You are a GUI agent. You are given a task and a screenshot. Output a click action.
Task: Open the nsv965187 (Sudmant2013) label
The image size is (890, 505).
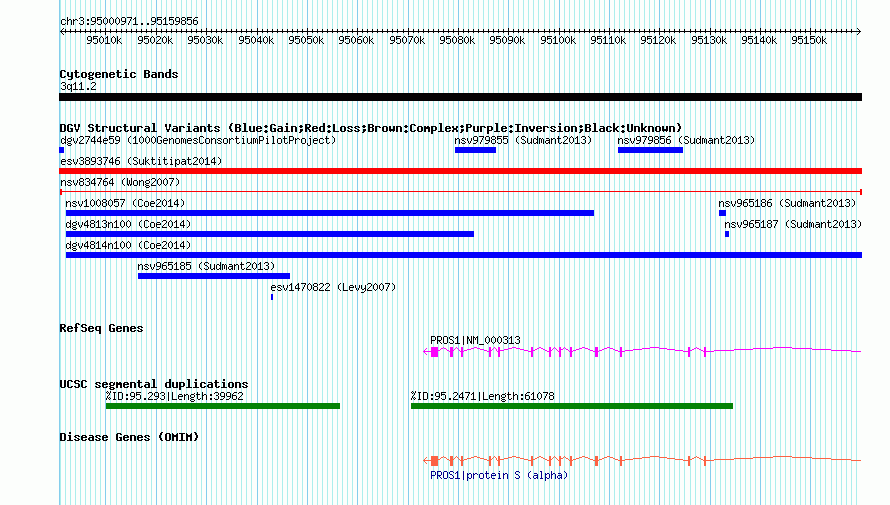click(x=793, y=224)
